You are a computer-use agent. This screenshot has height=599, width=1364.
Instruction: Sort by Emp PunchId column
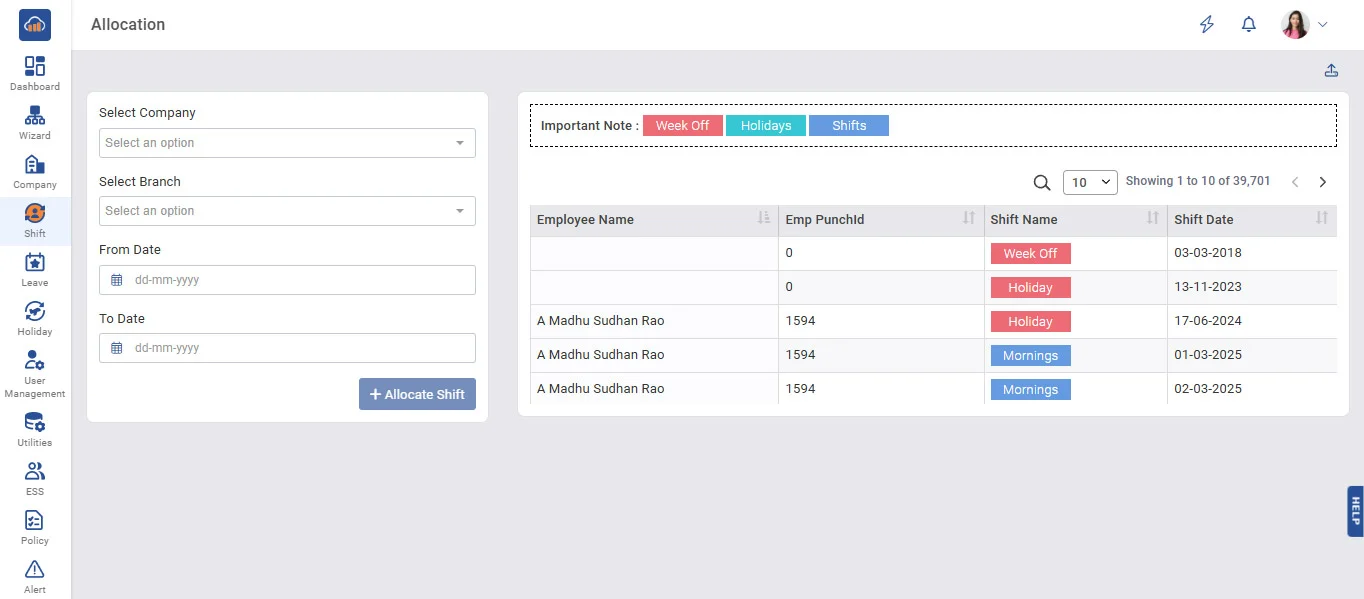point(968,219)
